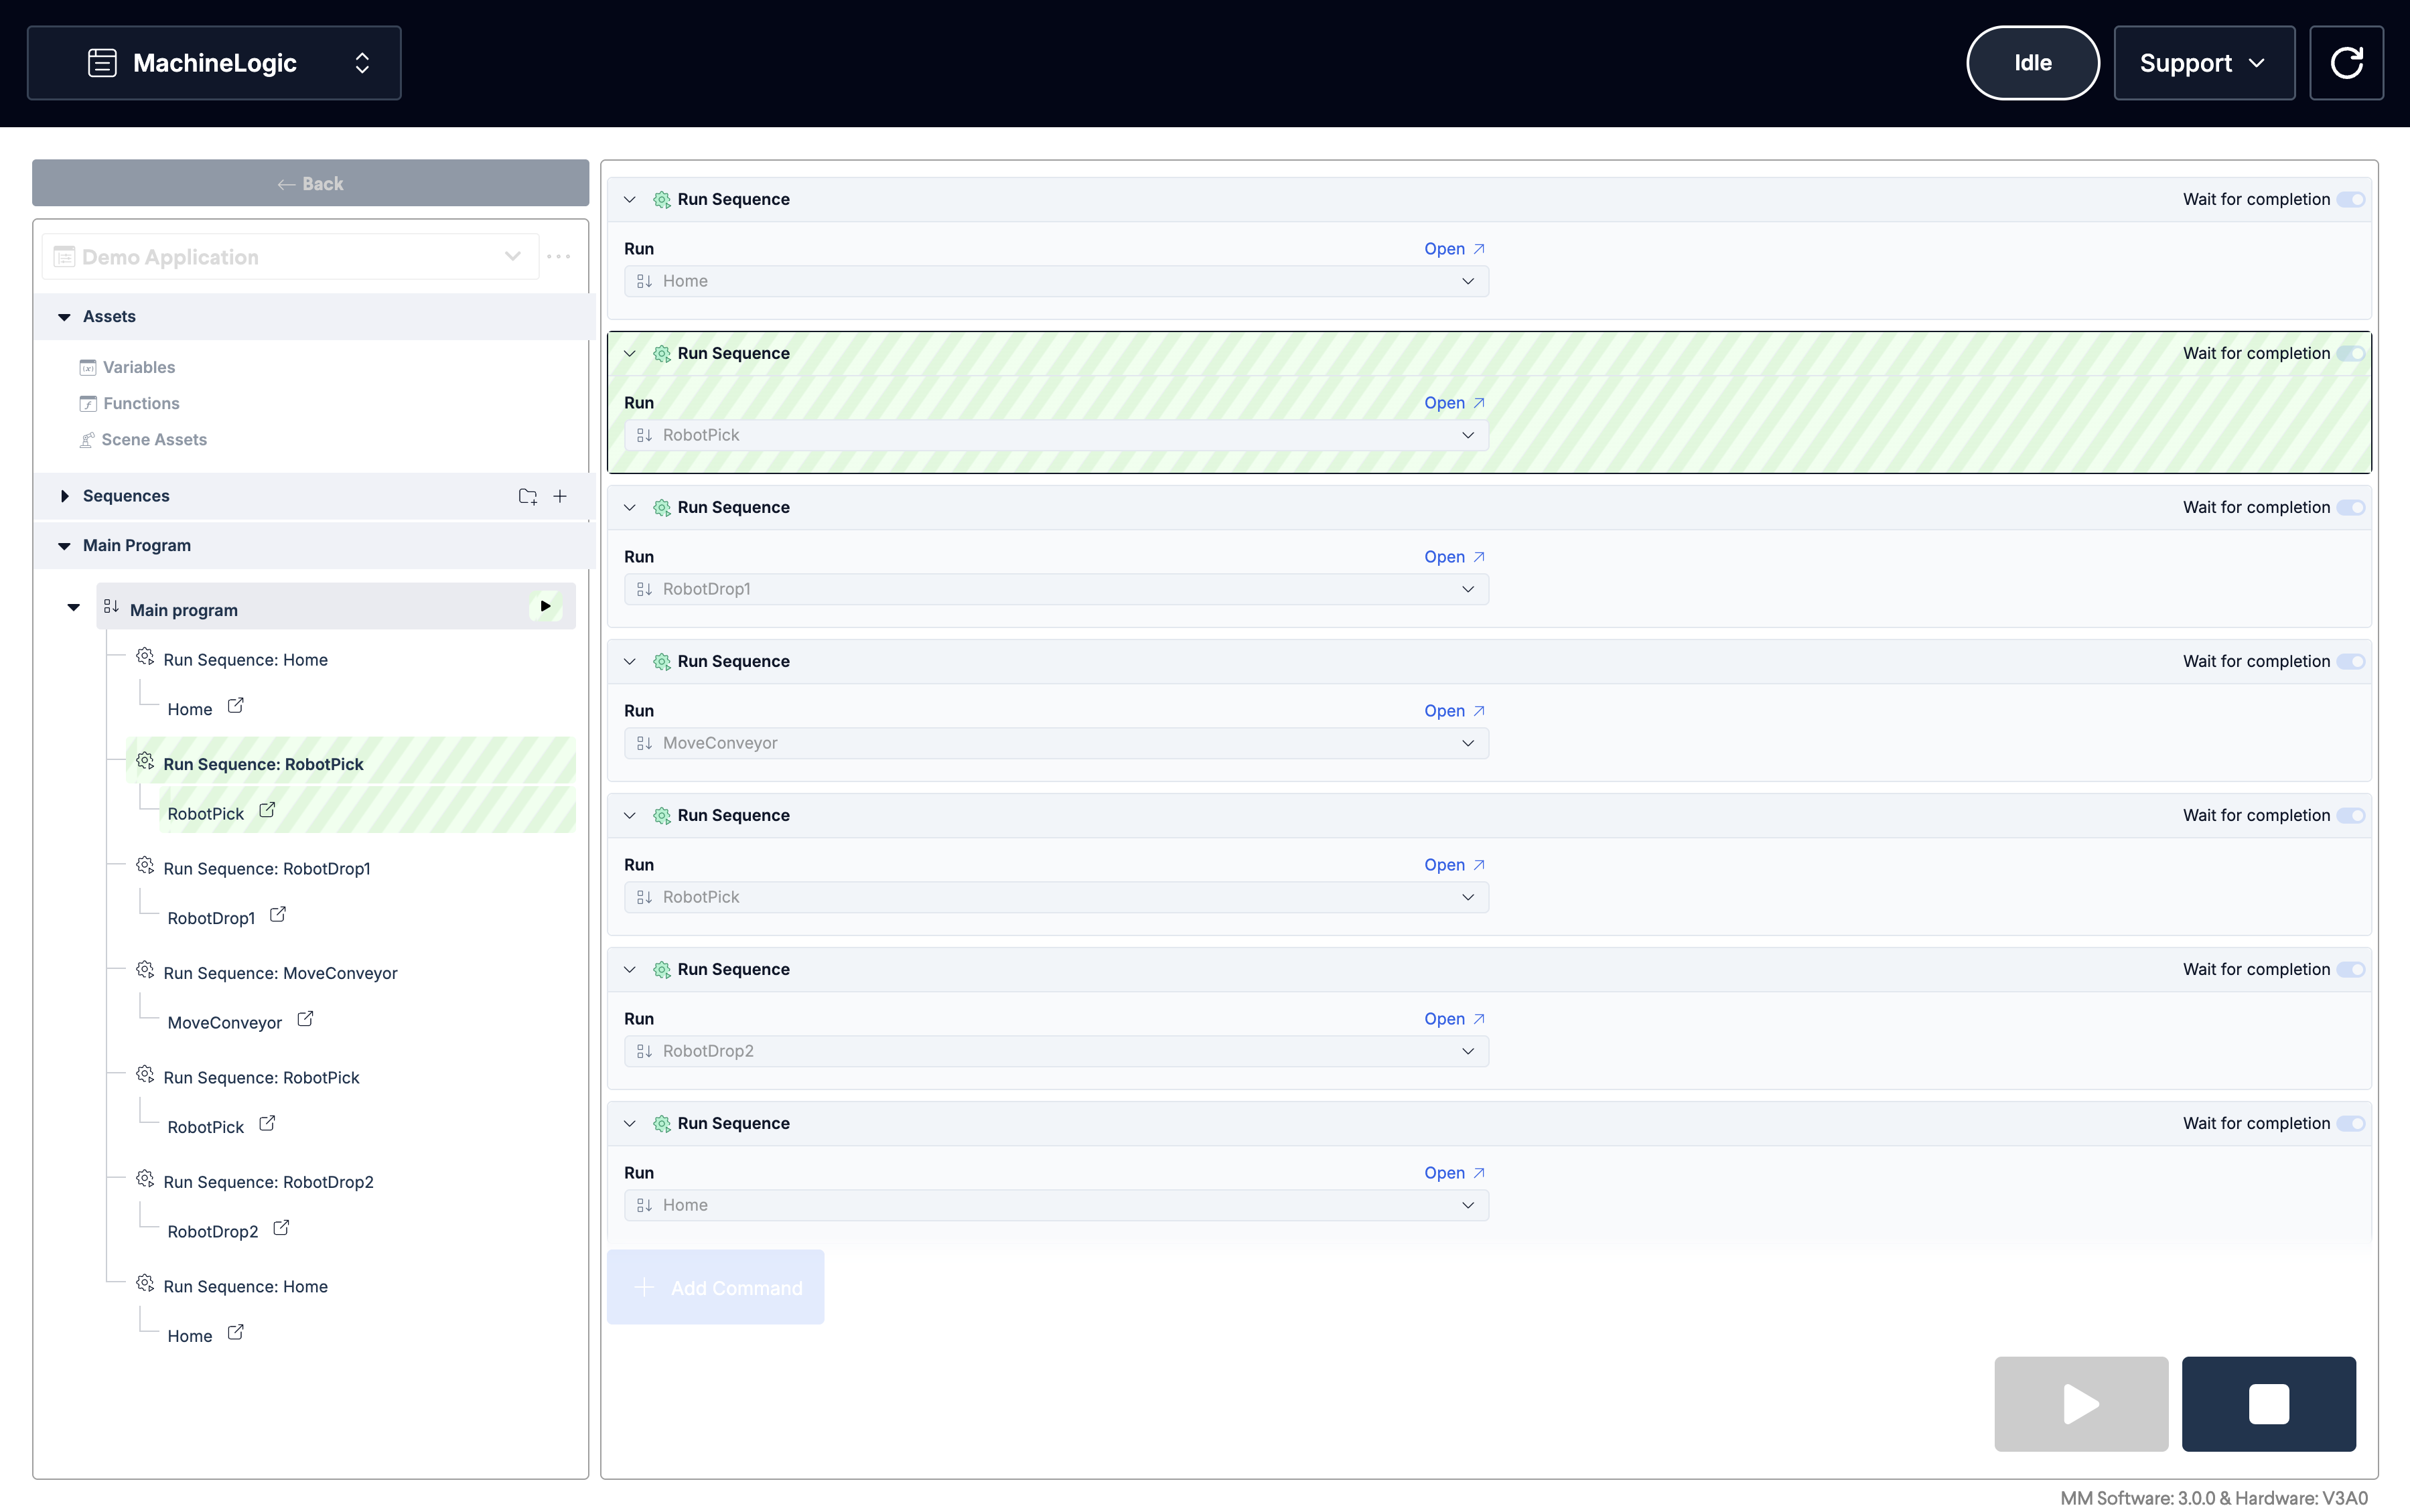Click gear icon on last Home Run Sequence card

[x=662, y=1124]
